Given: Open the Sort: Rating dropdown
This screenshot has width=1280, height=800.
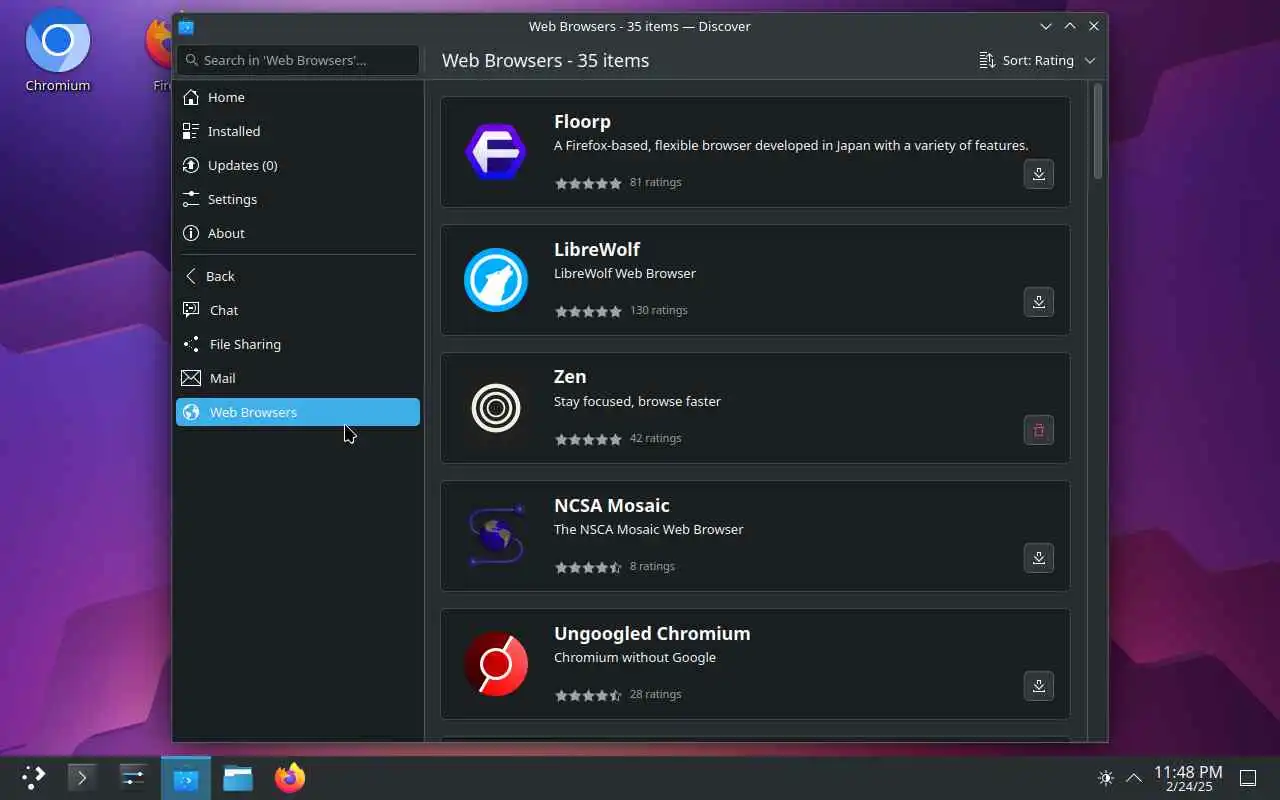Looking at the screenshot, I should click(x=1037, y=60).
